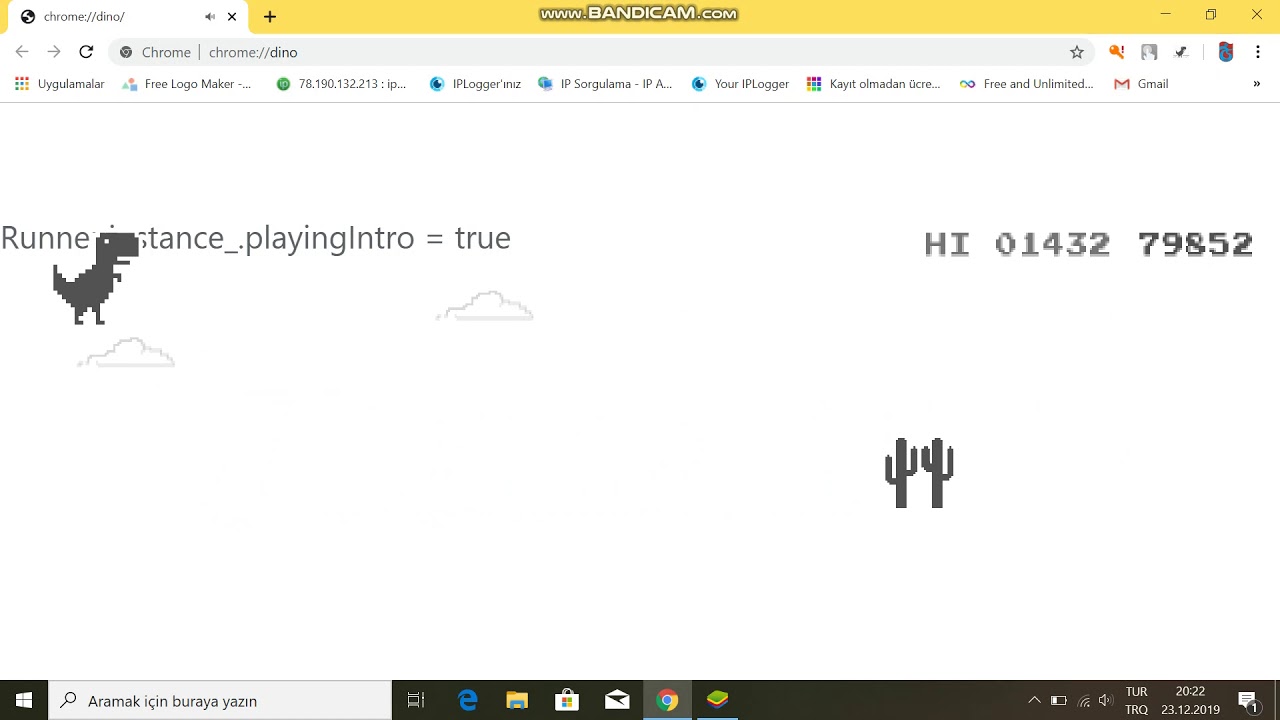Click the forward navigation arrow
The width and height of the screenshot is (1280, 720).
click(x=54, y=52)
